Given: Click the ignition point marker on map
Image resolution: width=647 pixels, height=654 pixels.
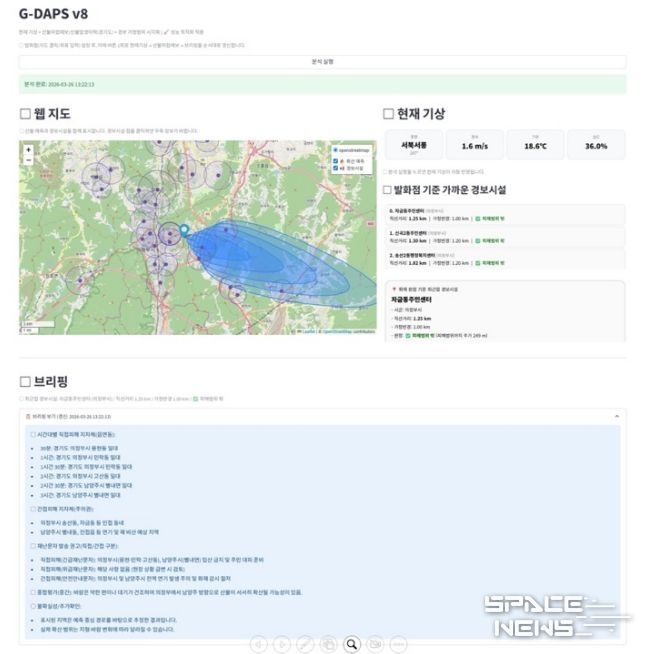Looking at the screenshot, I should coord(184,231).
